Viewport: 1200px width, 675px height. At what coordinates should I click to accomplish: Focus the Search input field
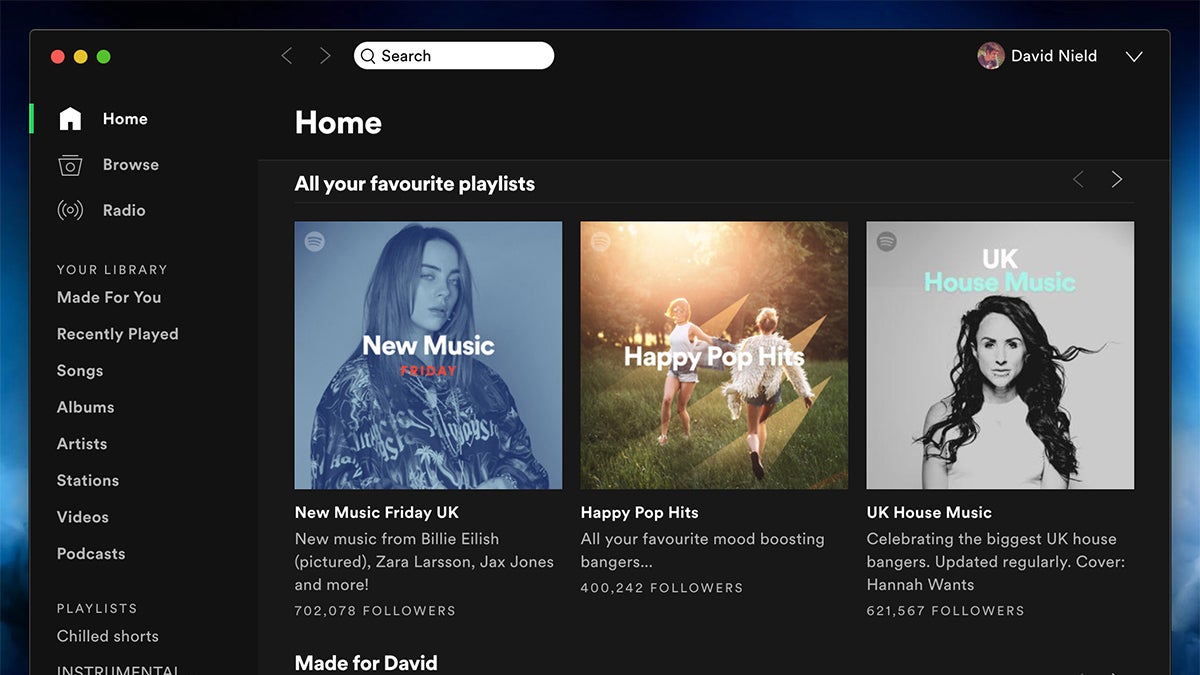point(460,56)
